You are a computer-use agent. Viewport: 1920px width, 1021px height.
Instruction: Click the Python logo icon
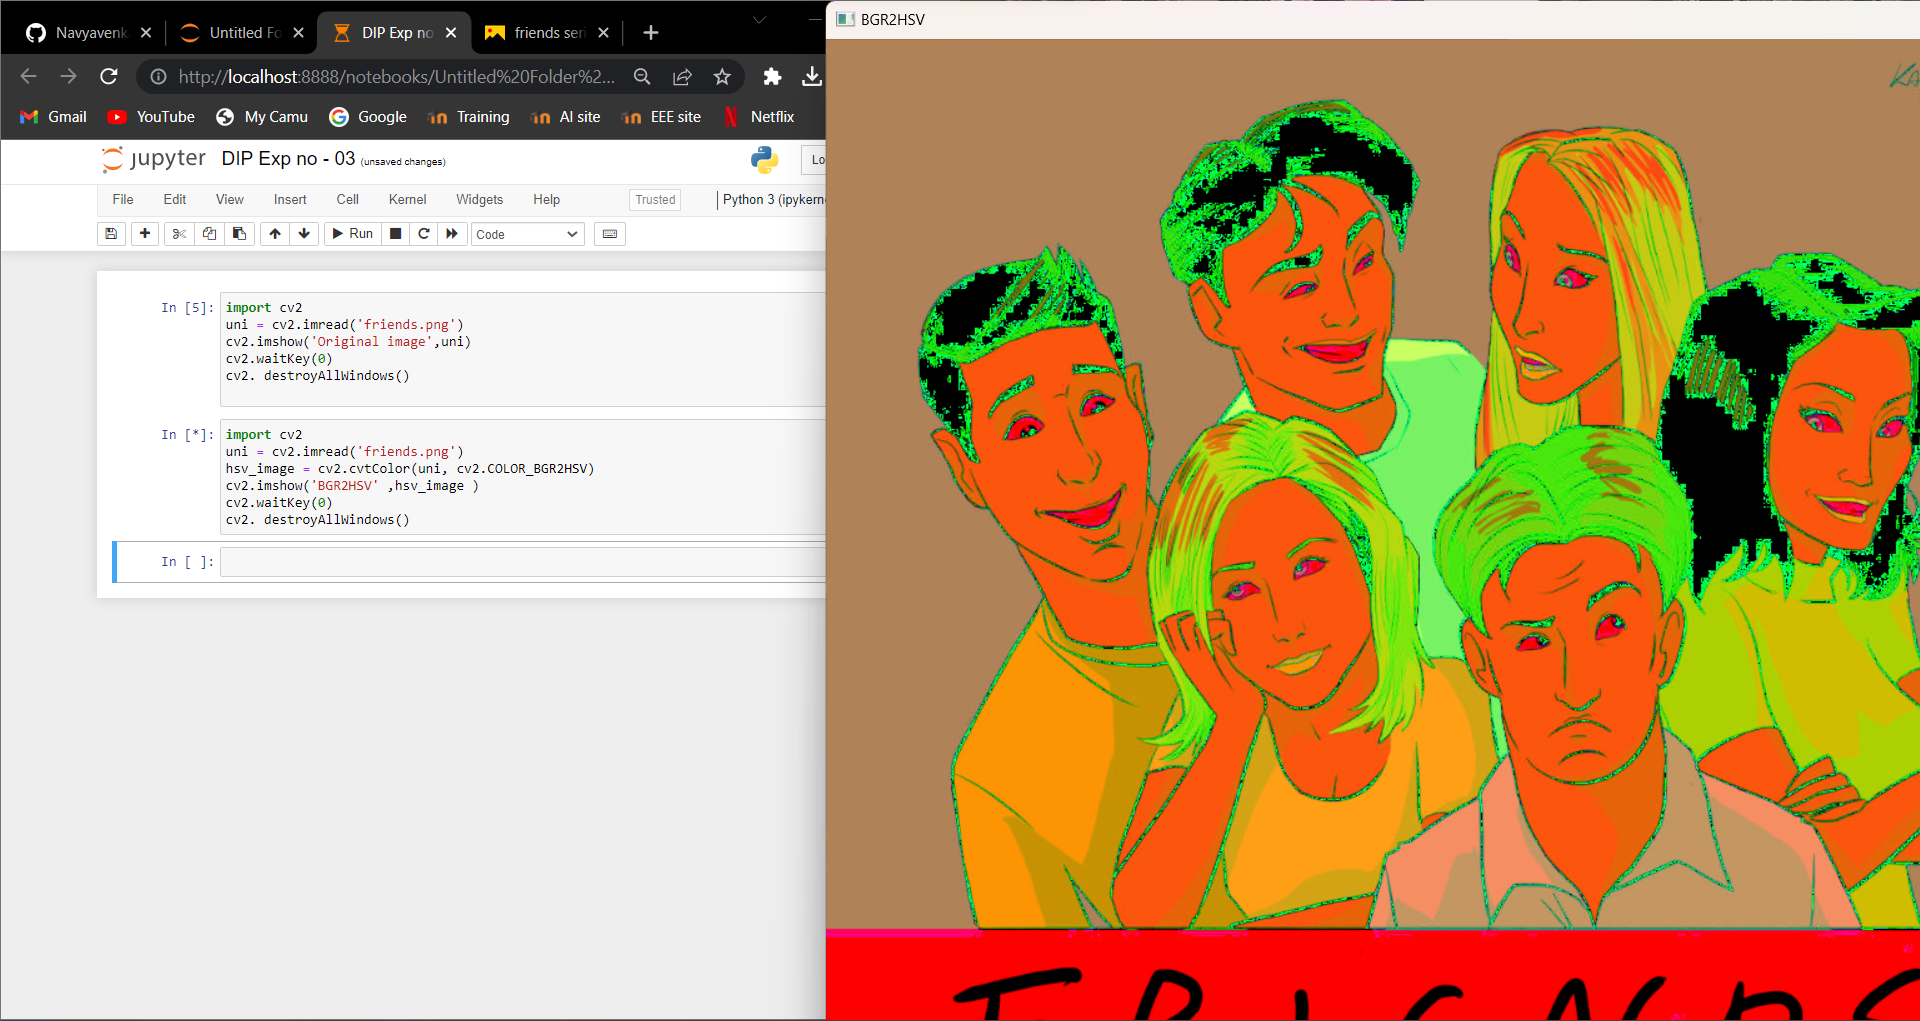pos(764,160)
